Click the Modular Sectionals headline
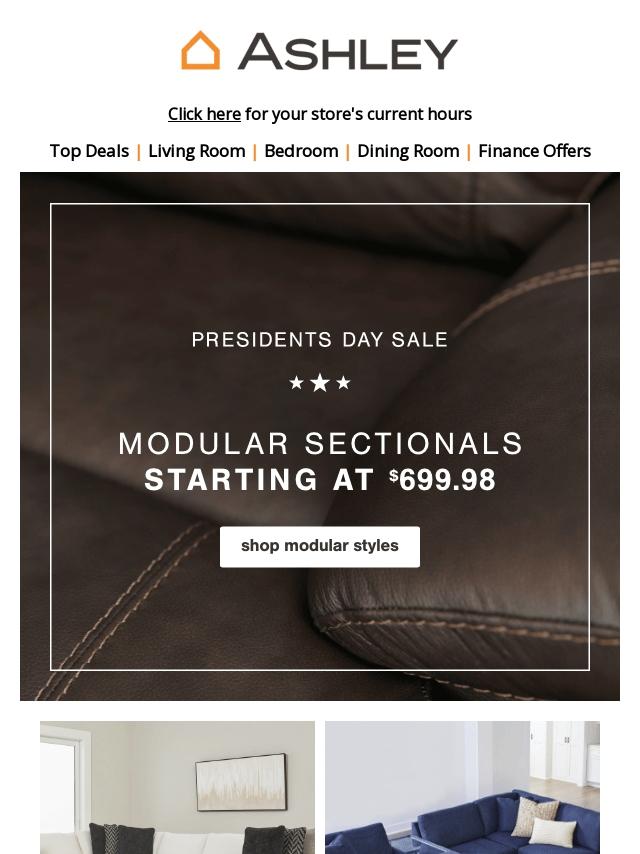The image size is (640, 854). pos(320,444)
